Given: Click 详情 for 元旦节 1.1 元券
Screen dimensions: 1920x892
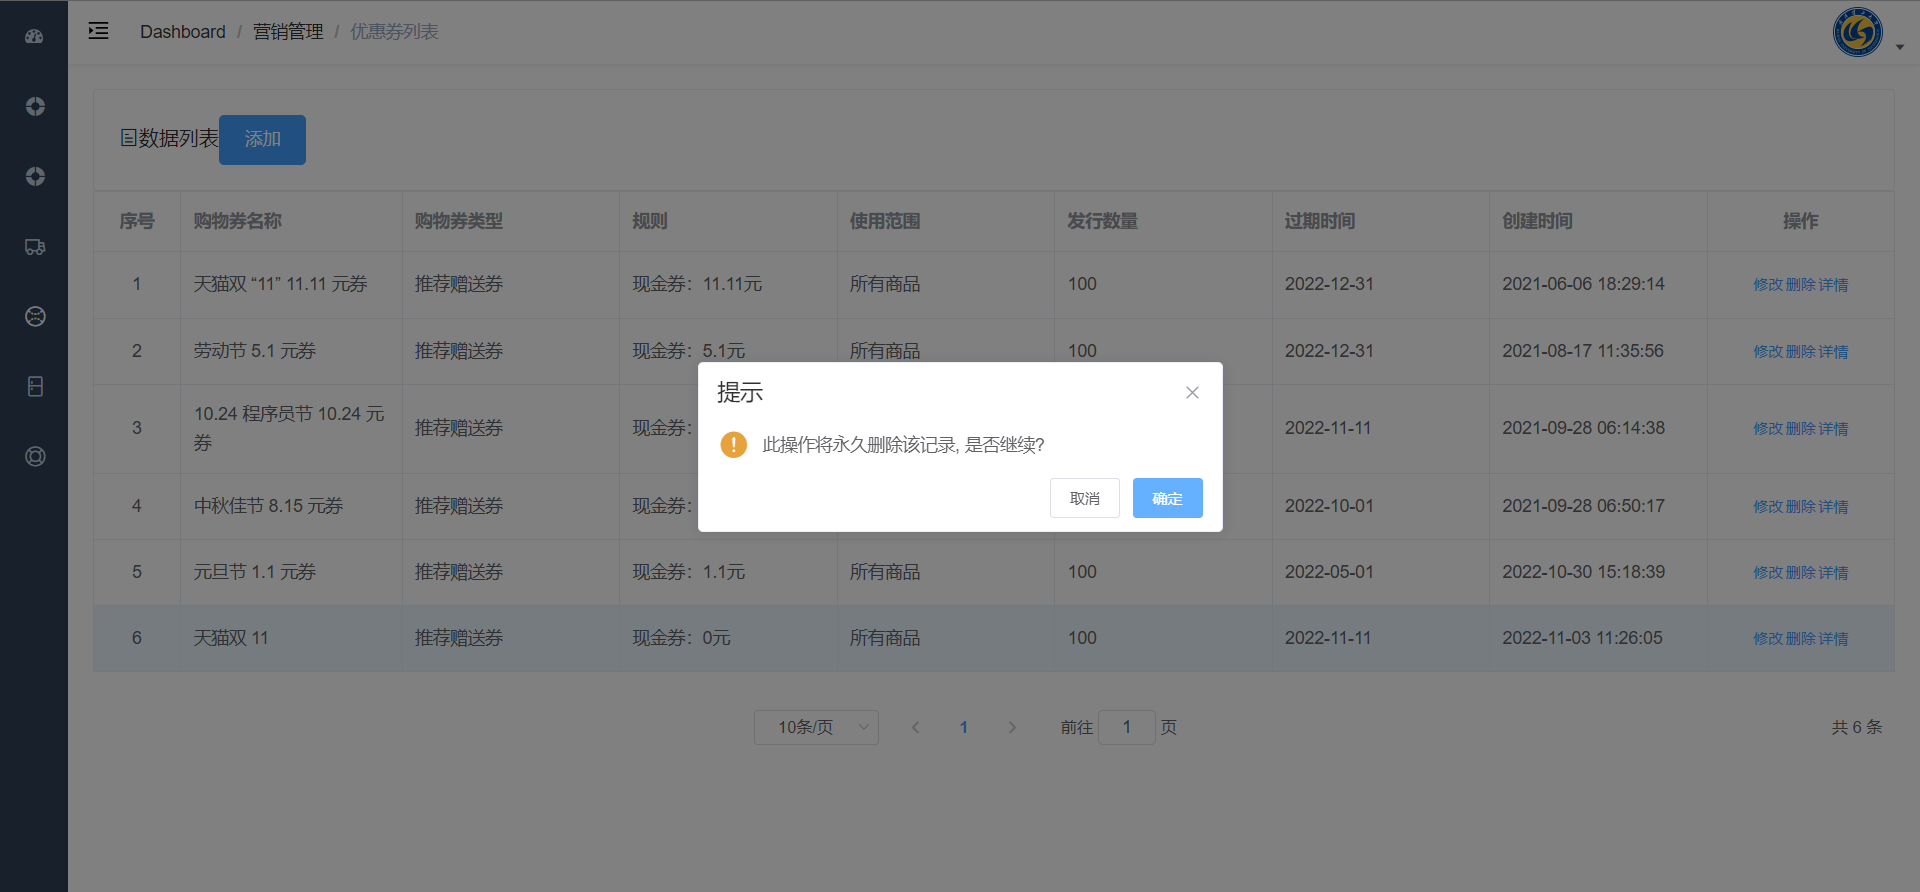Looking at the screenshot, I should 1833,573.
